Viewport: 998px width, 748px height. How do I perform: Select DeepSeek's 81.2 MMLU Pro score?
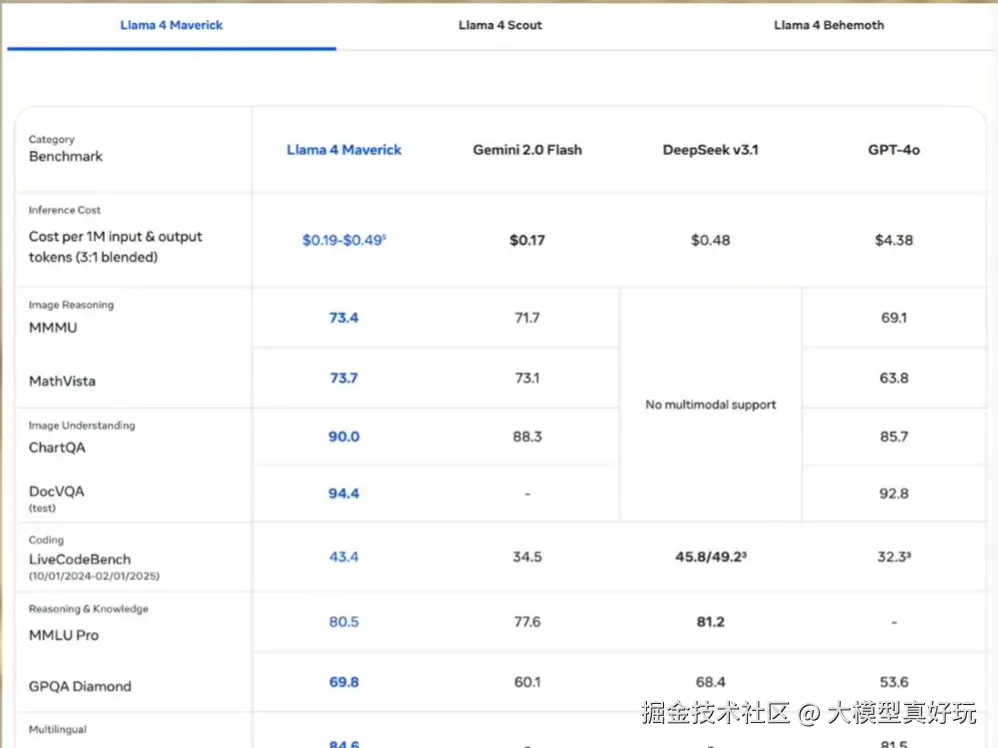(710, 621)
